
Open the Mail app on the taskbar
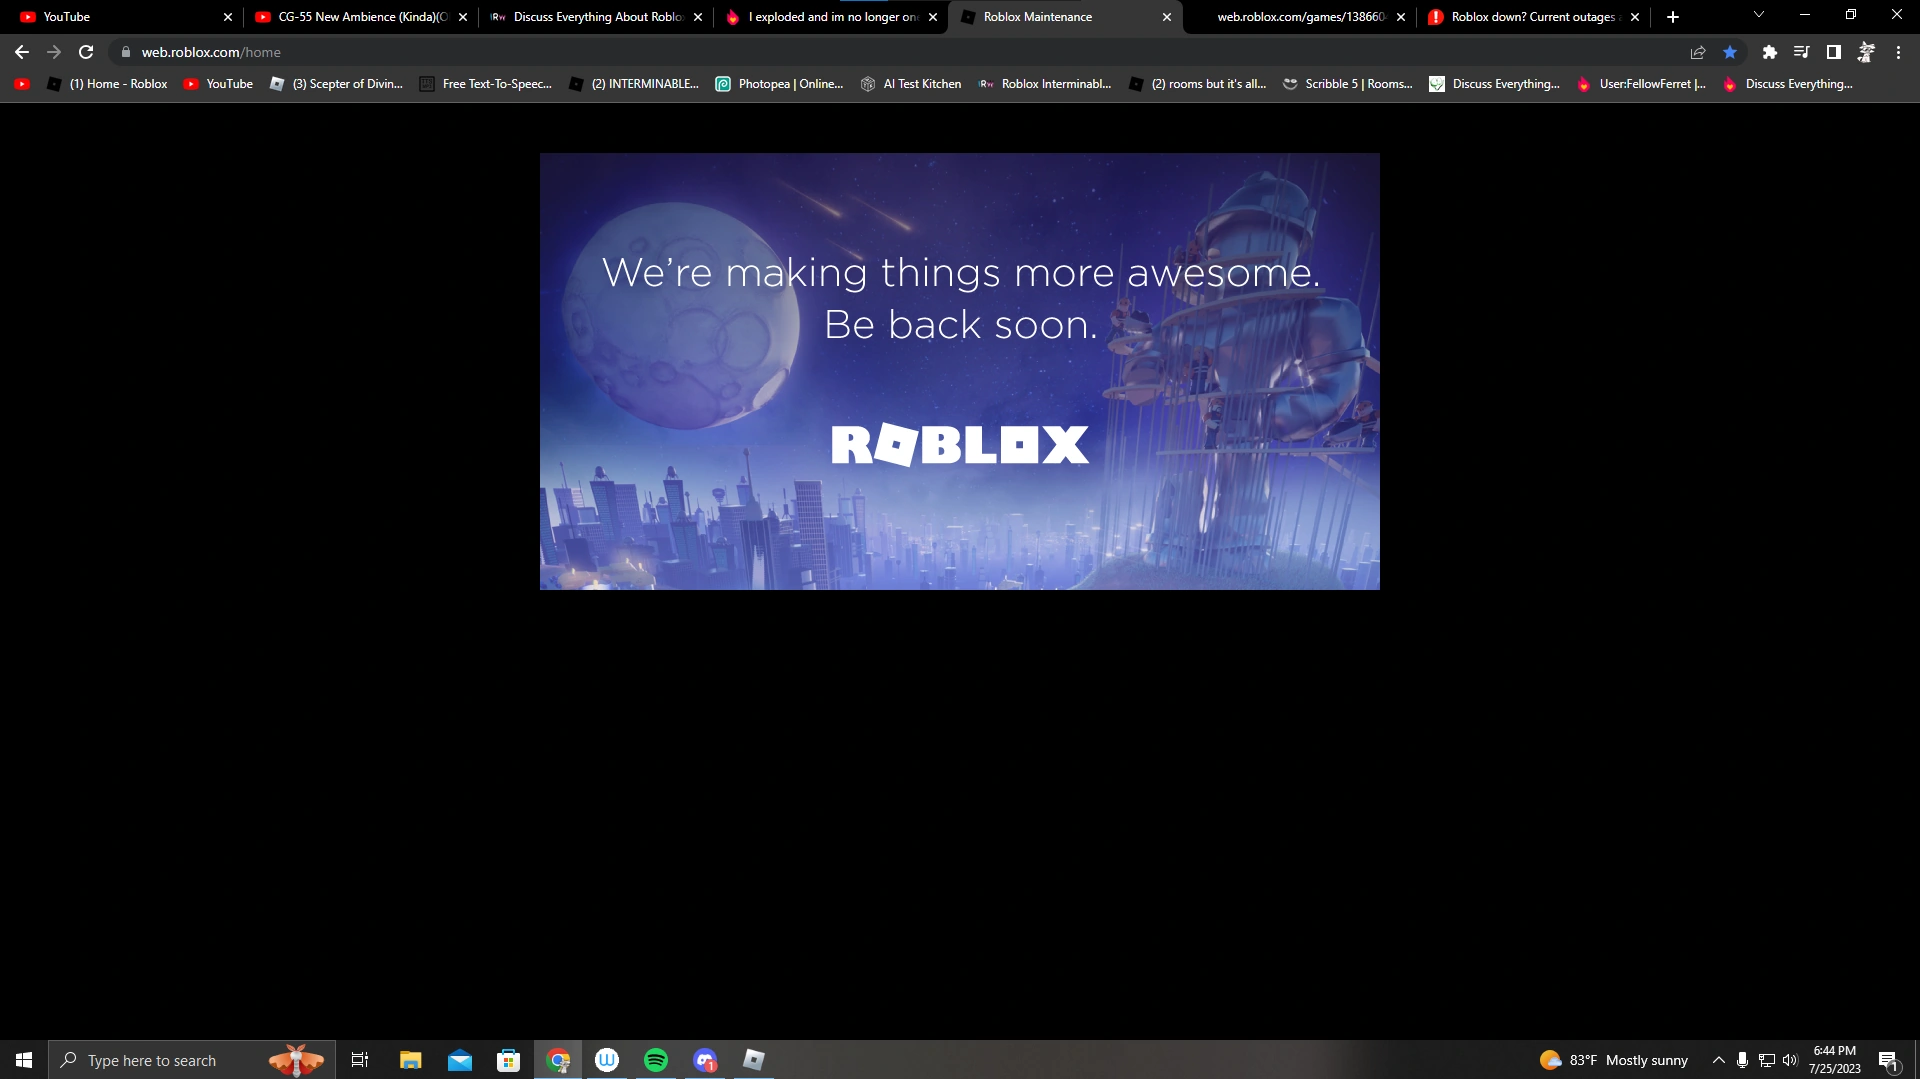[460, 1060]
